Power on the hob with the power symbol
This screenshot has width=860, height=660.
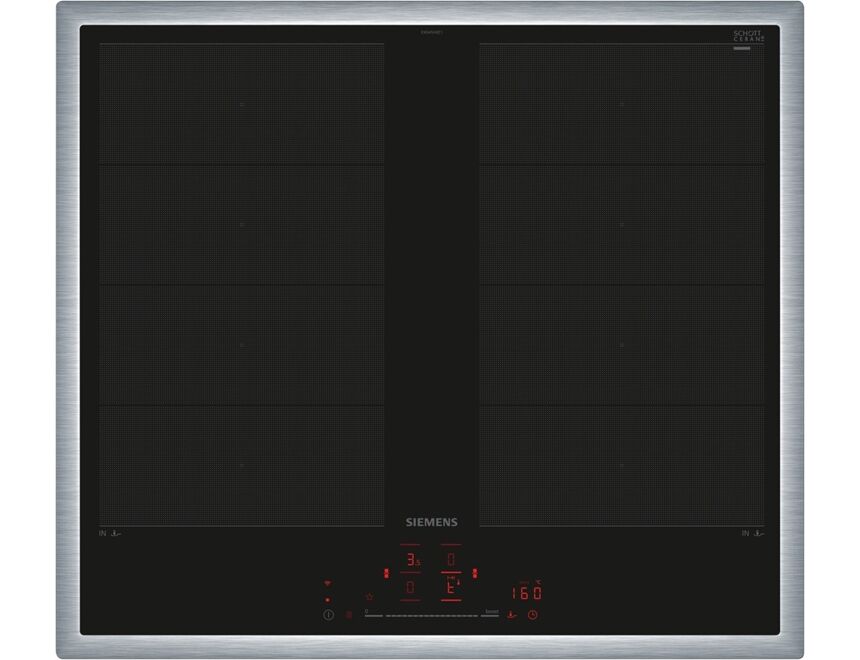[327, 614]
